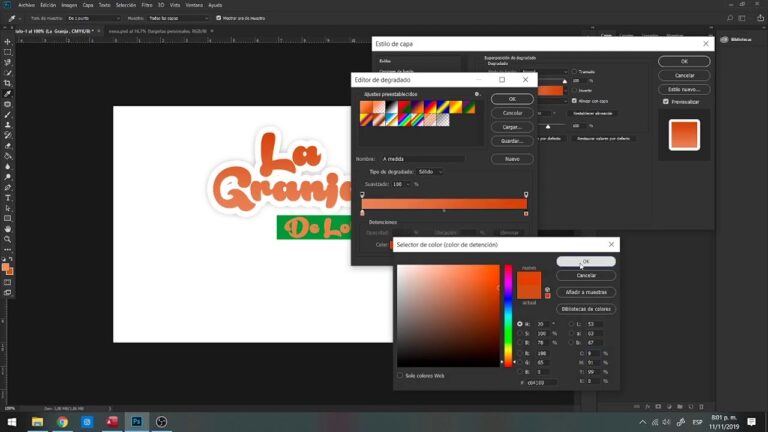Select the Path Selection arrow tool

[x=7, y=208]
